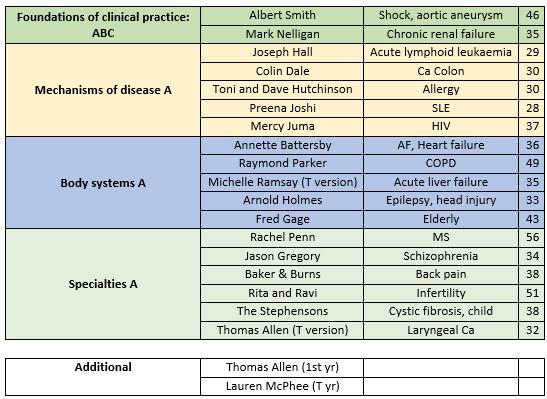Image resolution: width=547 pixels, height=399 pixels.
Task: Click the Toni and Dave Hutchinson cell
Action: (x=282, y=90)
